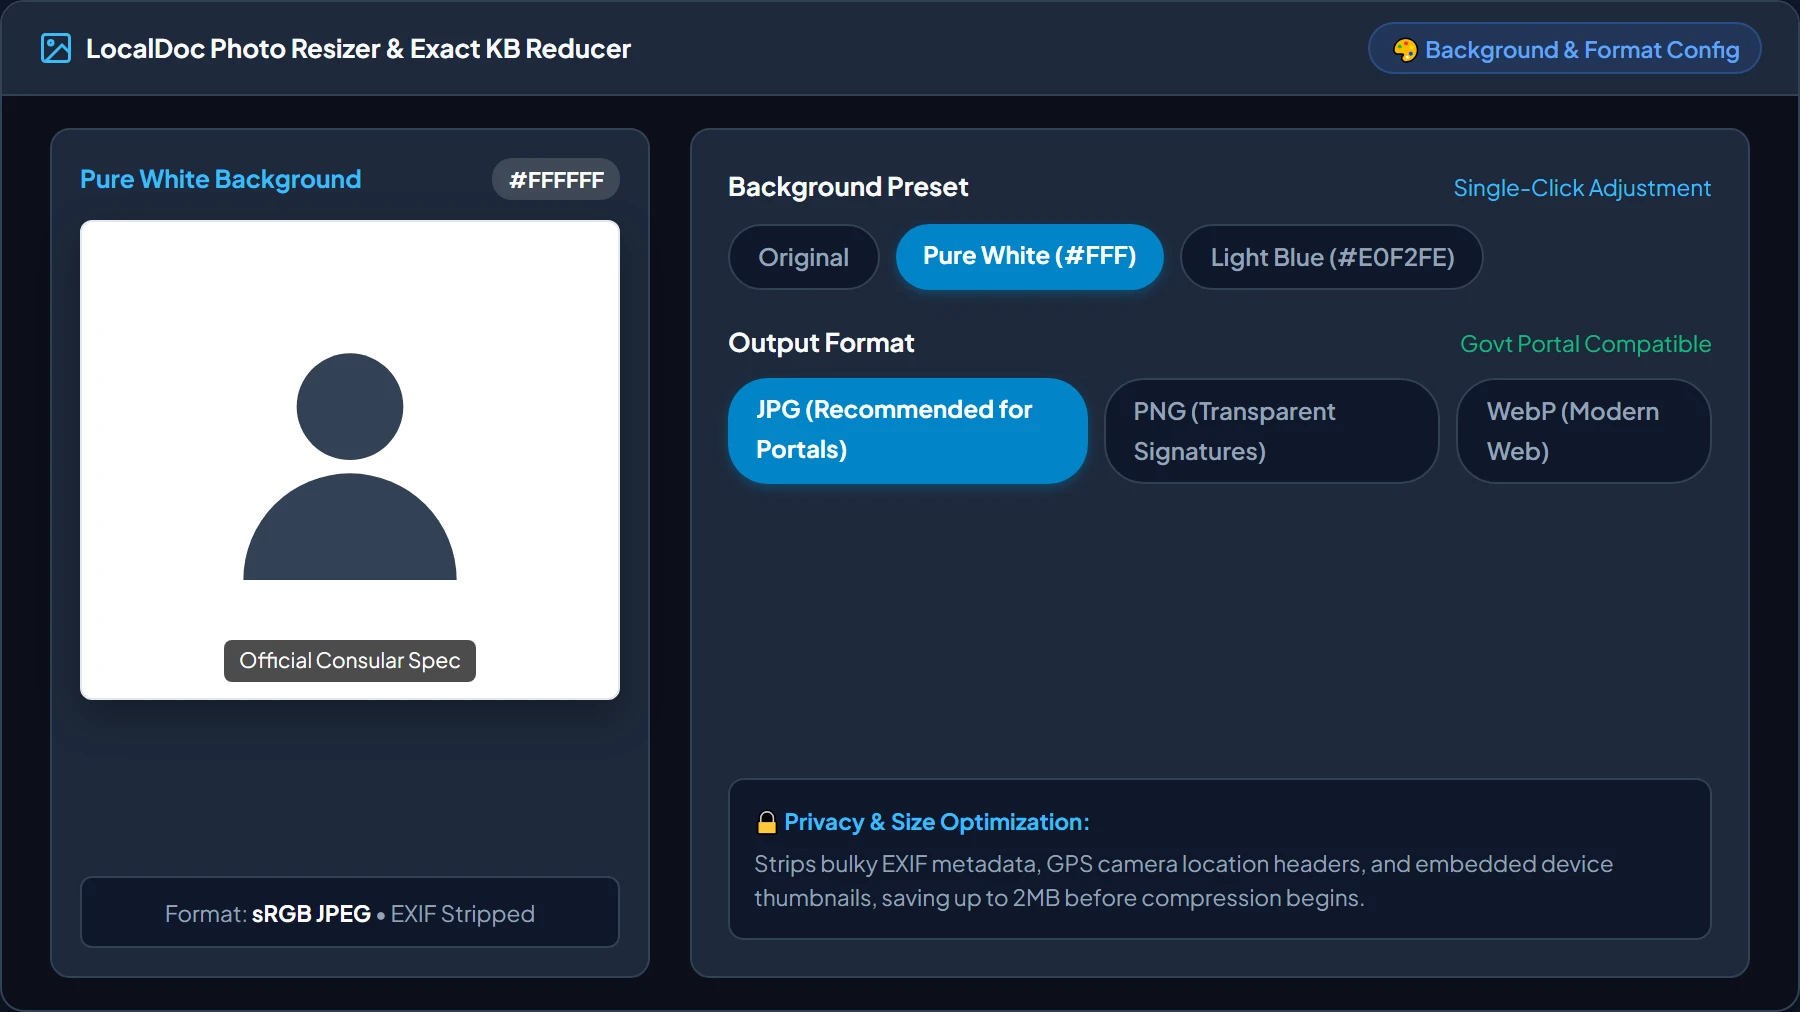1800x1012 pixels.
Task: Click the #FFFFFF color badge
Action: point(556,180)
